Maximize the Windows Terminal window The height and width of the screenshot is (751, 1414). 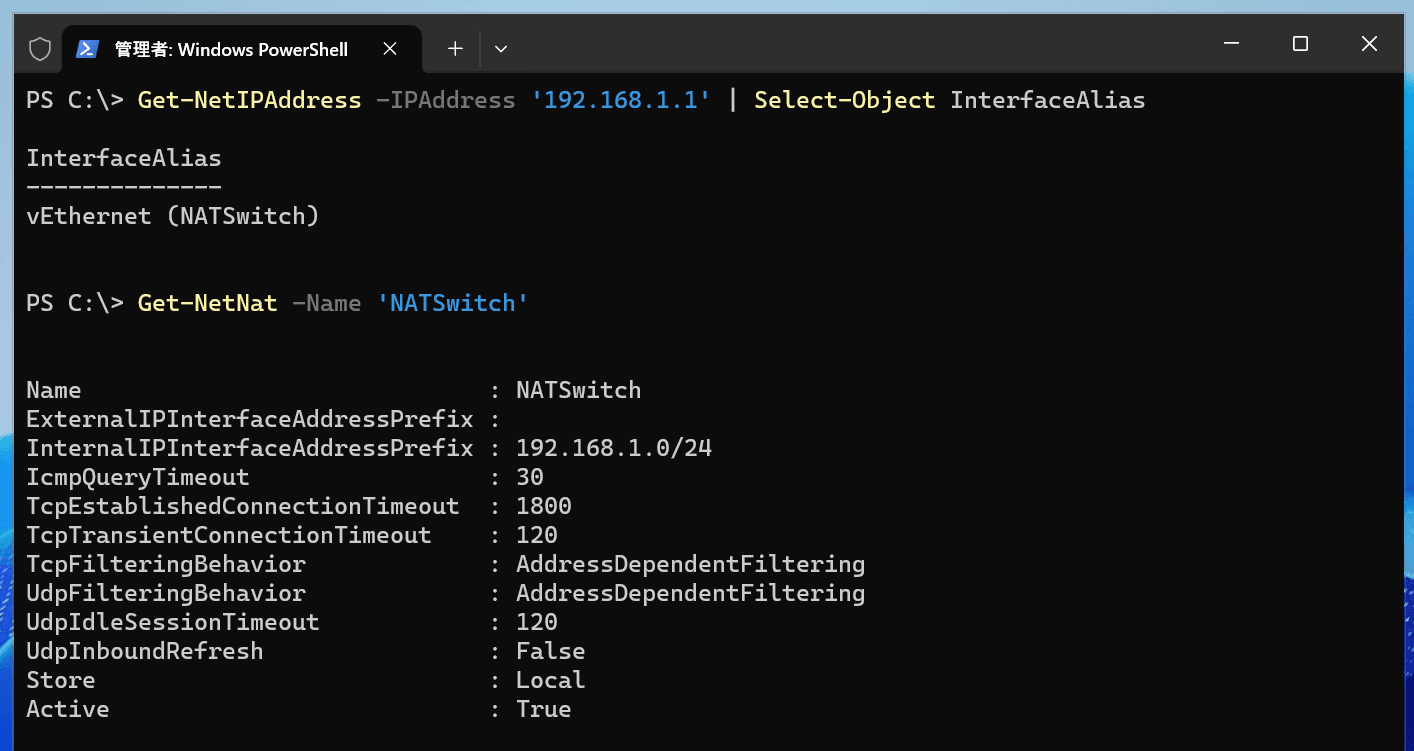tap(1300, 44)
